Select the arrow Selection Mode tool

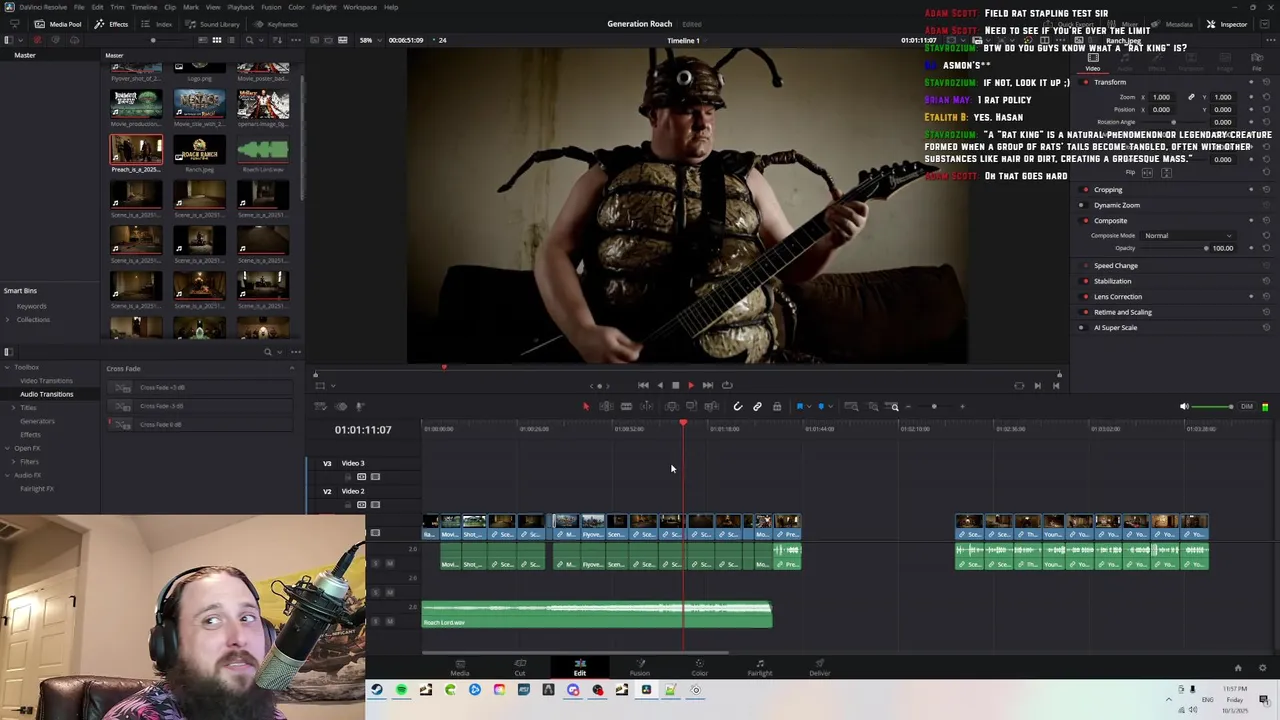[586, 406]
